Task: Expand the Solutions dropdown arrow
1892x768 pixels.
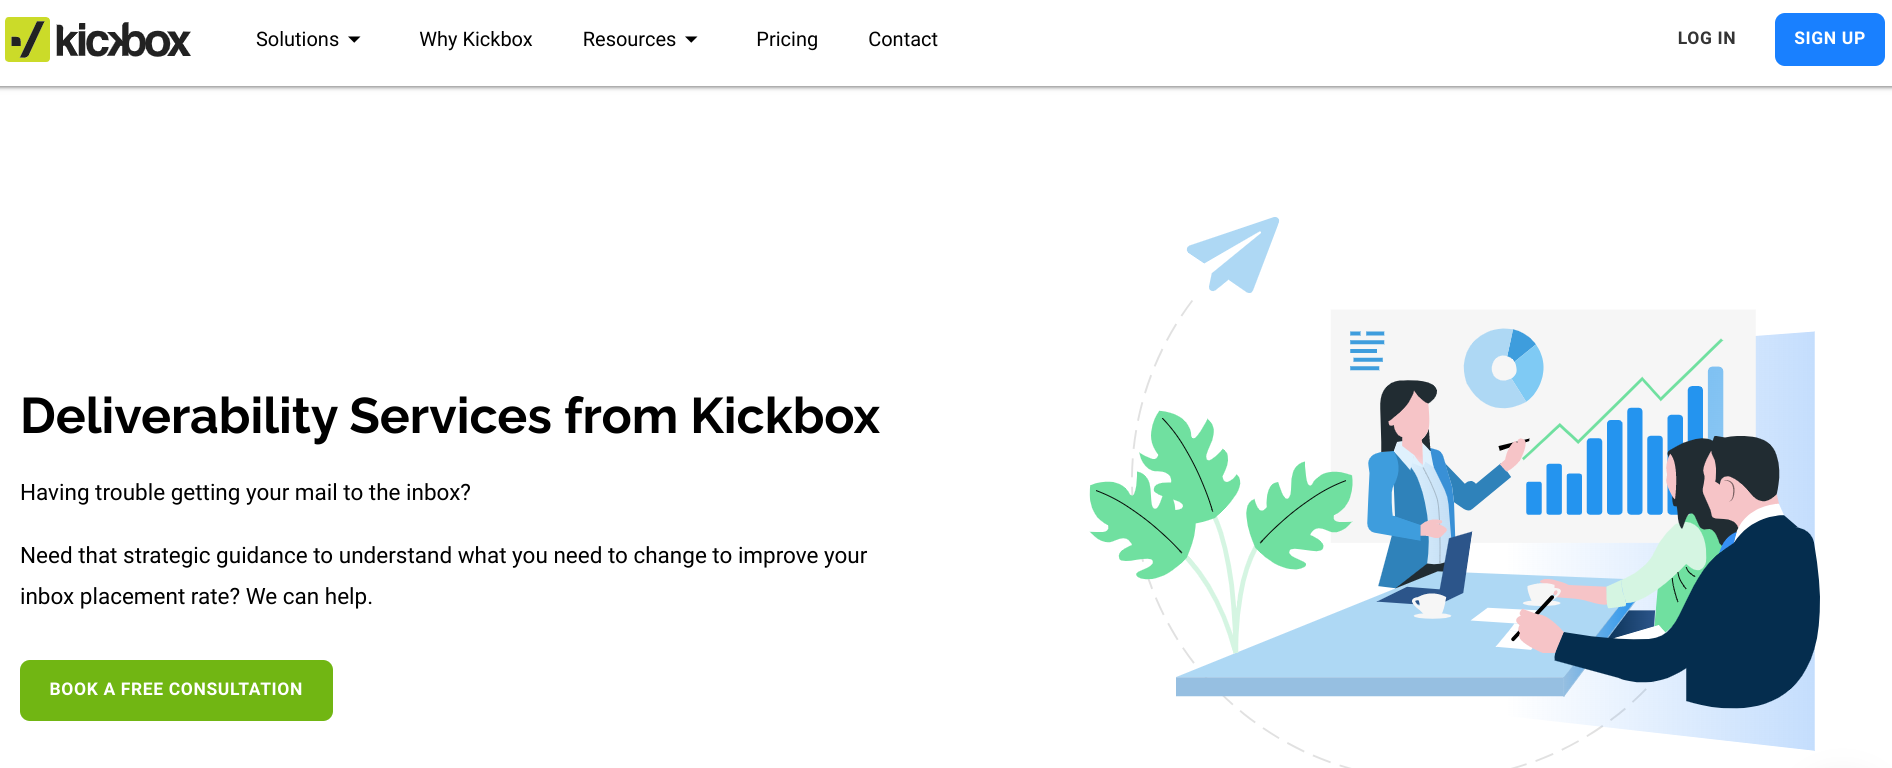Action: tap(354, 40)
